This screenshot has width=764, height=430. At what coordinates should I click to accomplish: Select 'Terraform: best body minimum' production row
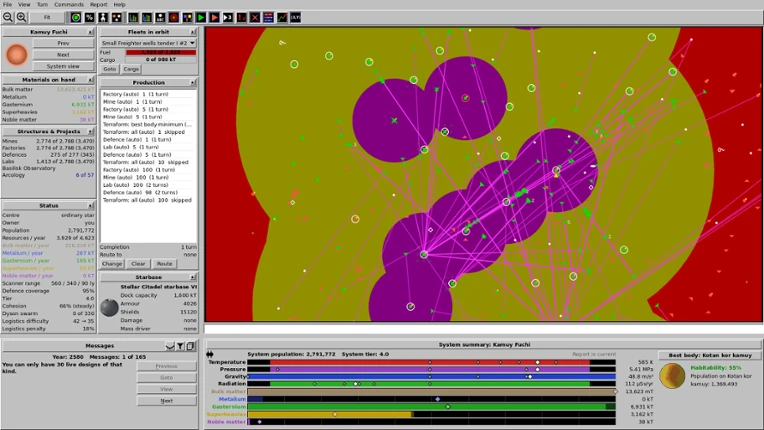tap(148, 124)
